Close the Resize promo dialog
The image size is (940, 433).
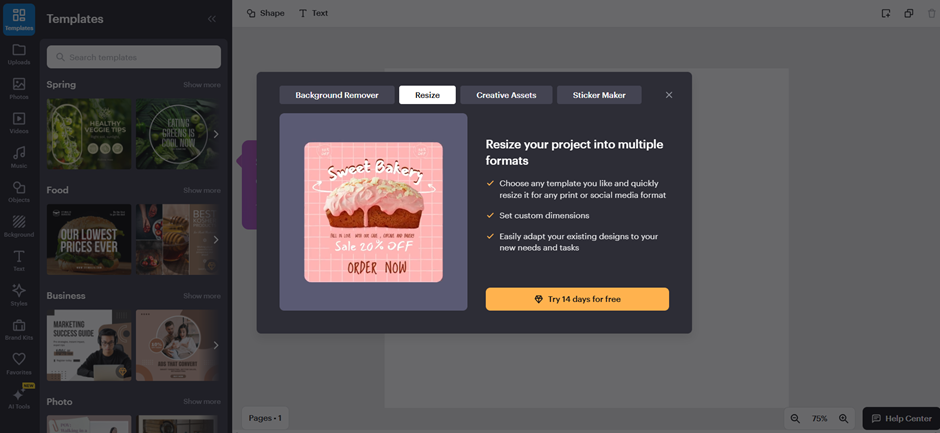pos(669,95)
